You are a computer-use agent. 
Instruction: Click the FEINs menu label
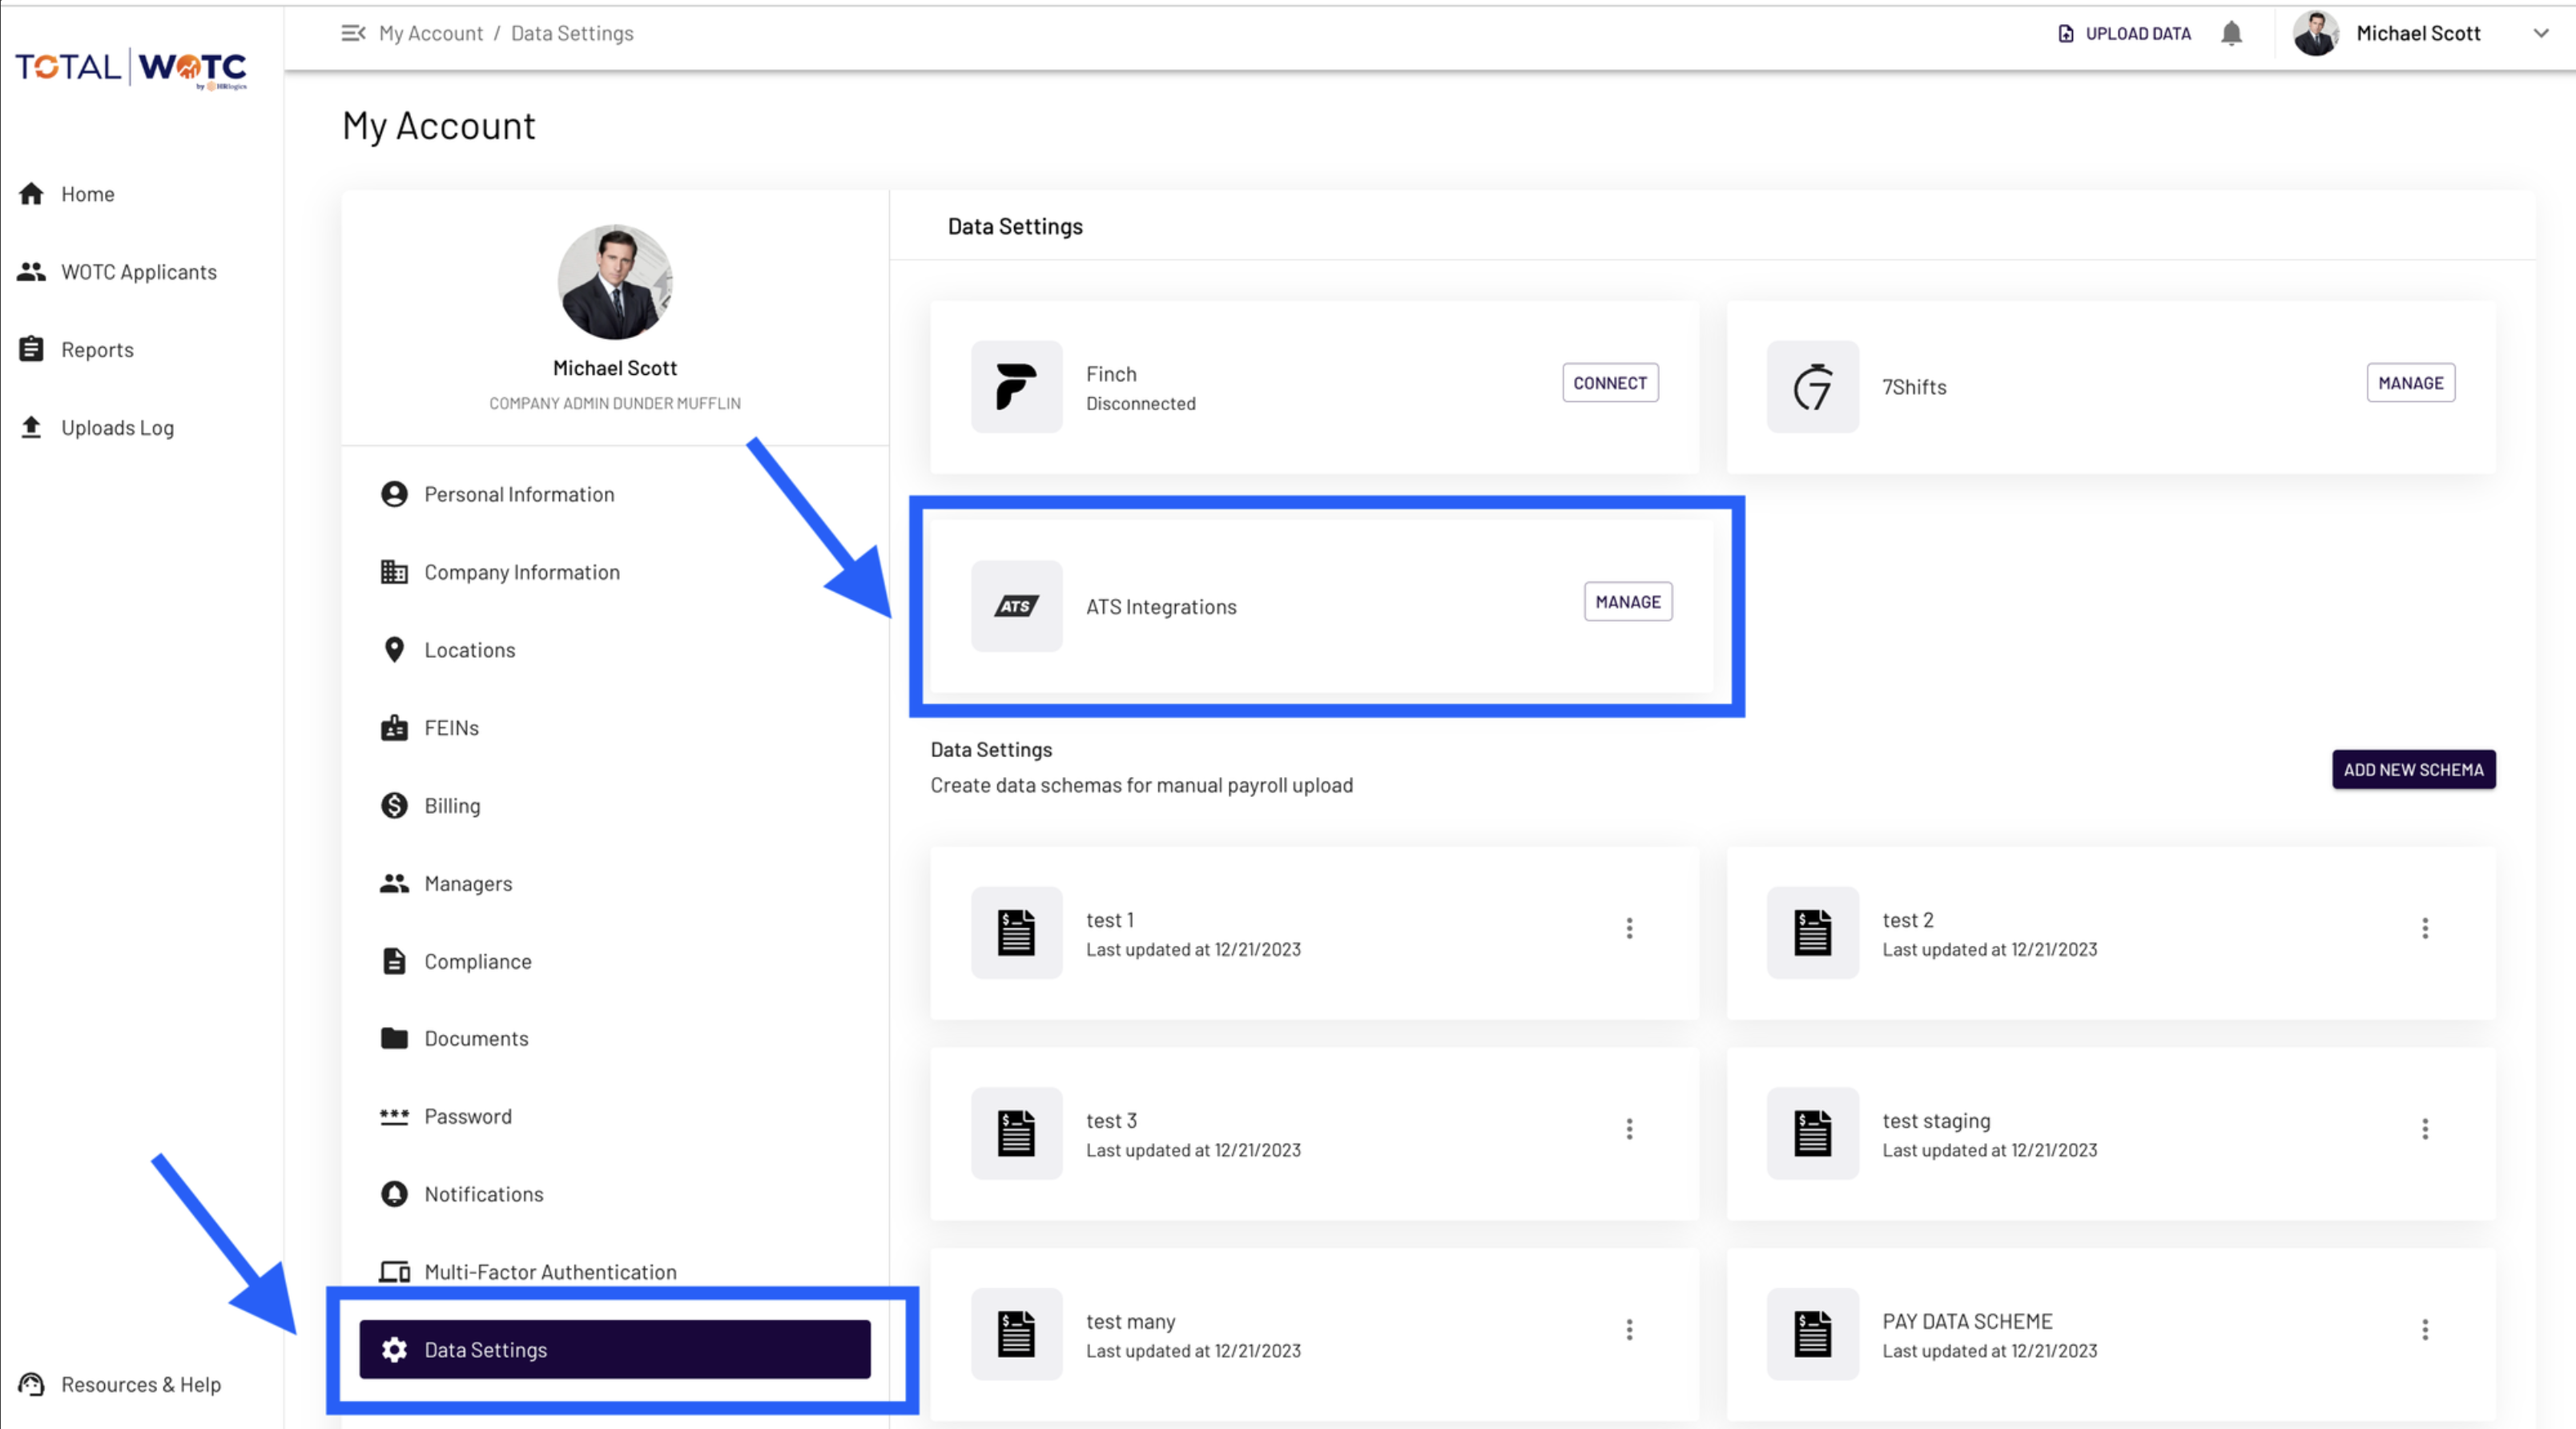[x=452, y=728]
